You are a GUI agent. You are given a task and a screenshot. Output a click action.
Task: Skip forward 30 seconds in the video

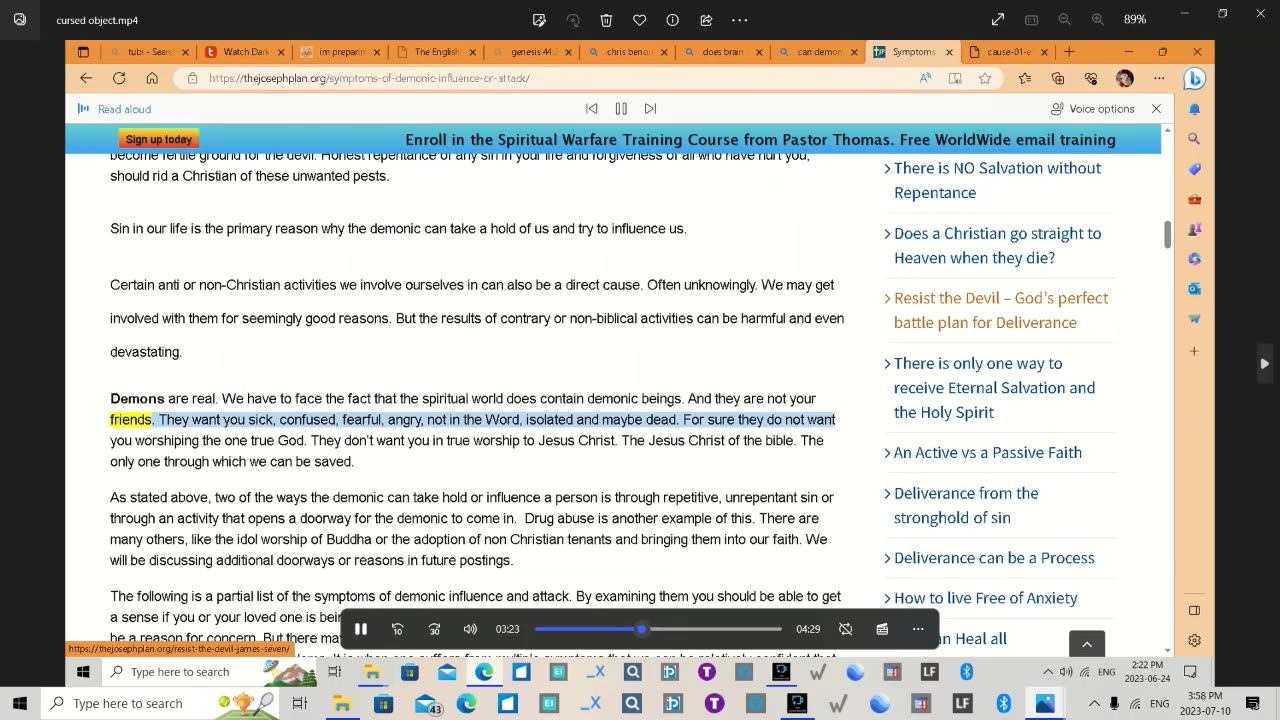(x=434, y=629)
